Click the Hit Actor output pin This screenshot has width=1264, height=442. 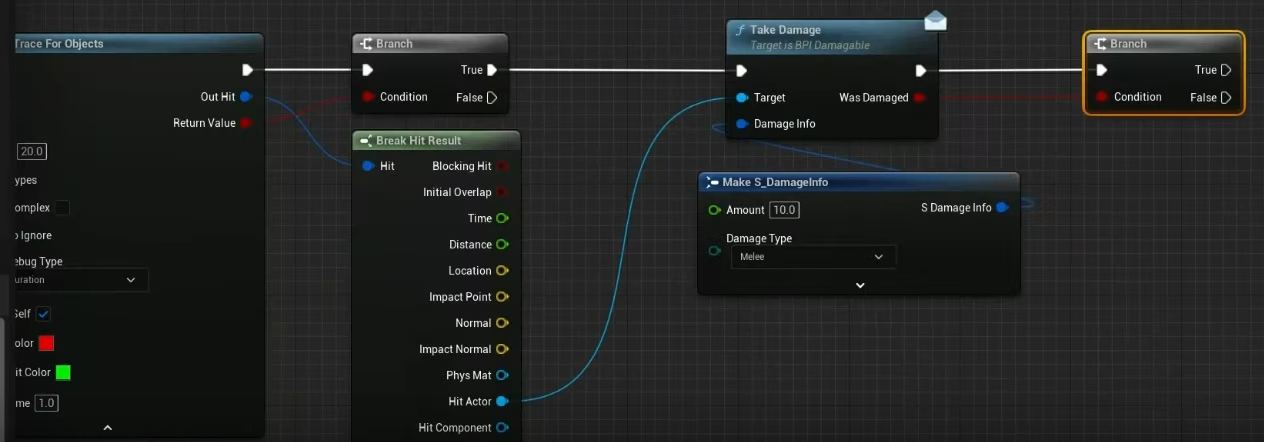pos(502,401)
